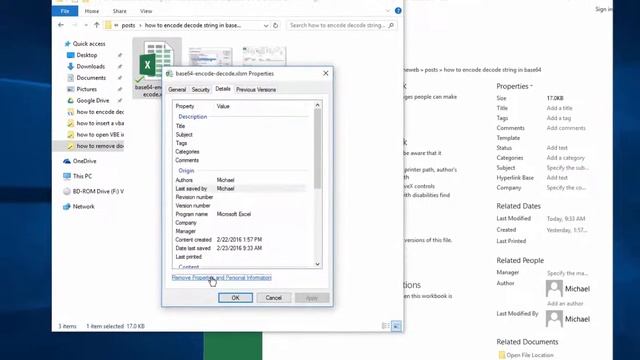
Task: Click Date last saved value
Action: coord(239,248)
